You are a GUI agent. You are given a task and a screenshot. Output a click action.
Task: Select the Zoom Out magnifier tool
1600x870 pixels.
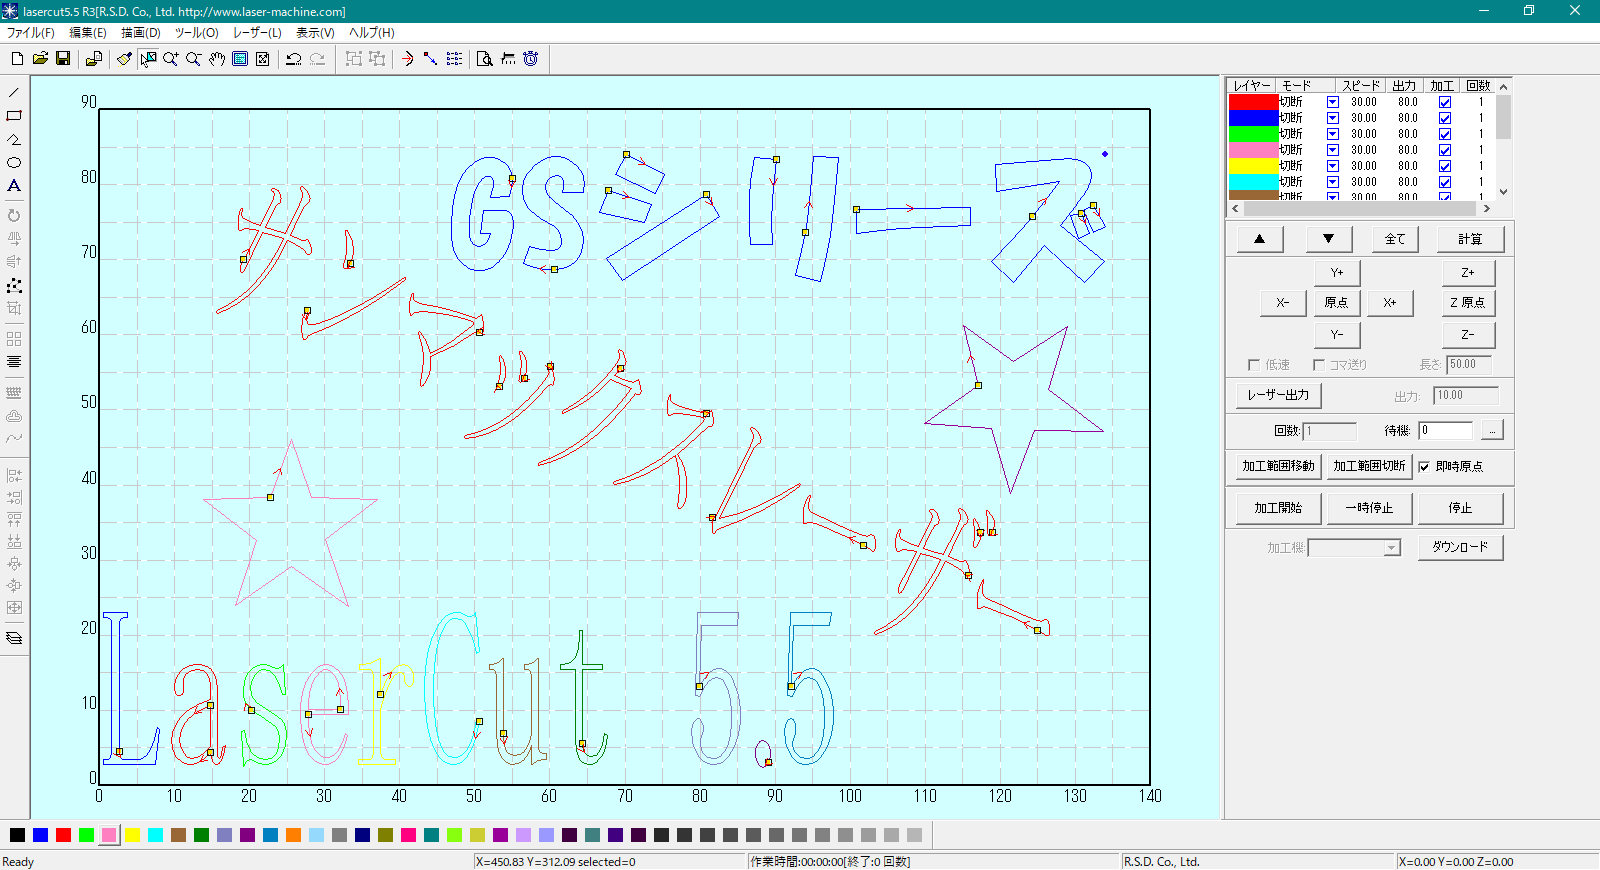click(194, 59)
